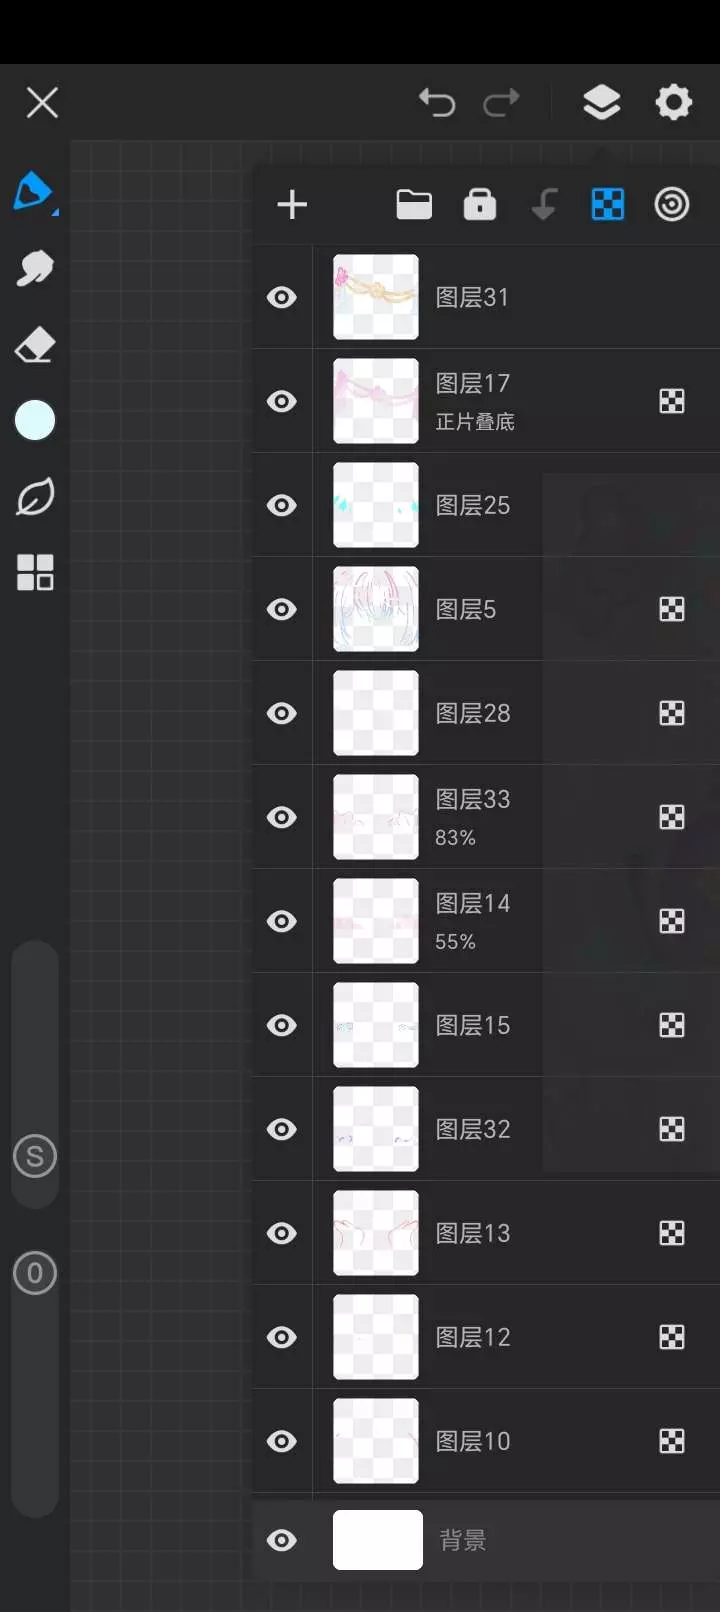Select the smudge finger tool

tap(35, 268)
